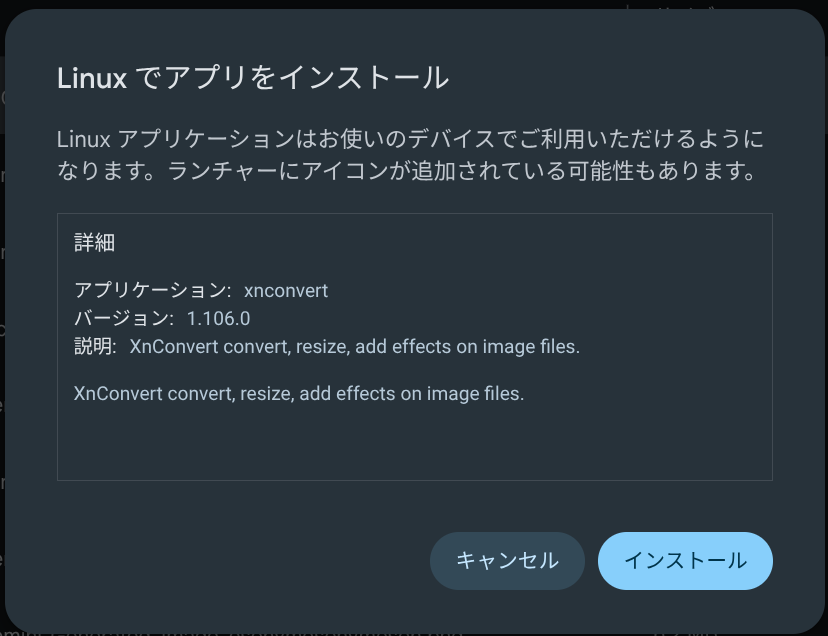Image resolution: width=828 pixels, height=636 pixels.
Task: Click the word Linux in the dialog title
Action: (93, 78)
